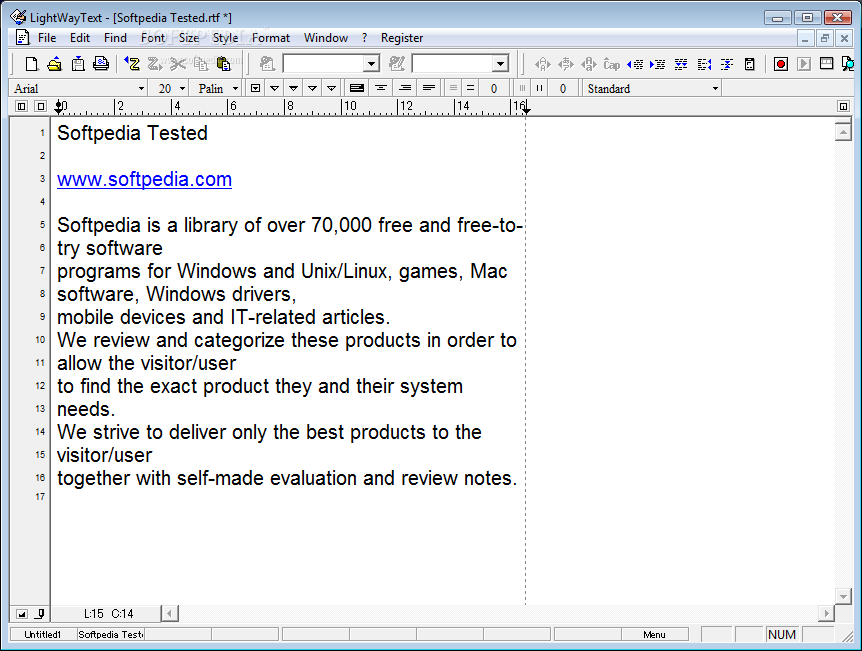Click the calculator-like icon in the toolbar

click(749, 64)
